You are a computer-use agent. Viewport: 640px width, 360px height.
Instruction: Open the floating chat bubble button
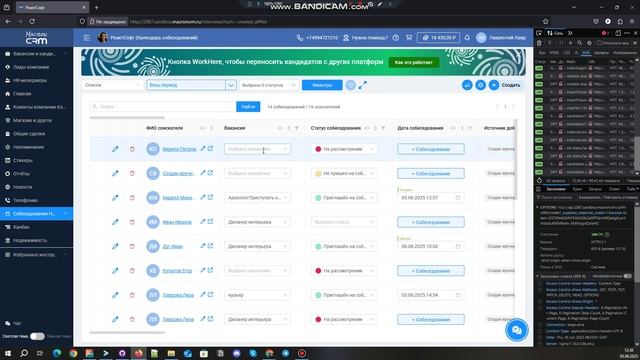pos(516,330)
